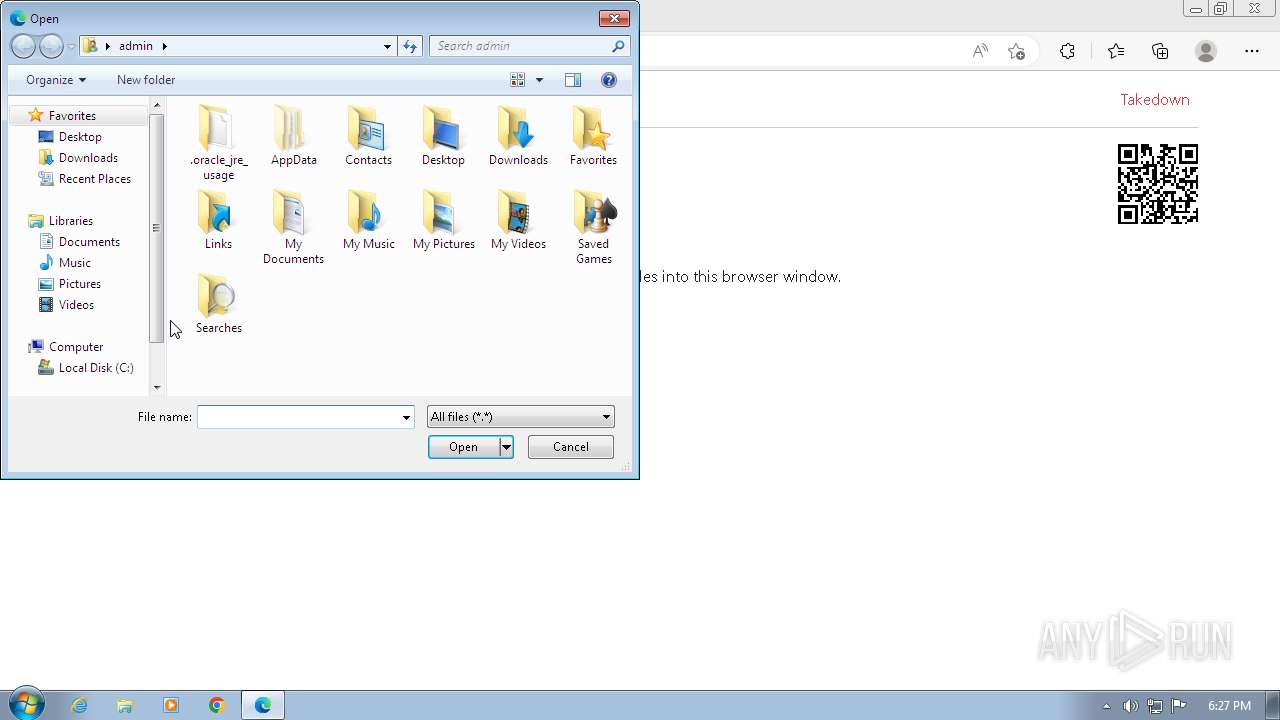The width and height of the screenshot is (1280, 720).
Task: Open Music library in navigation pane
Action: (75, 263)
